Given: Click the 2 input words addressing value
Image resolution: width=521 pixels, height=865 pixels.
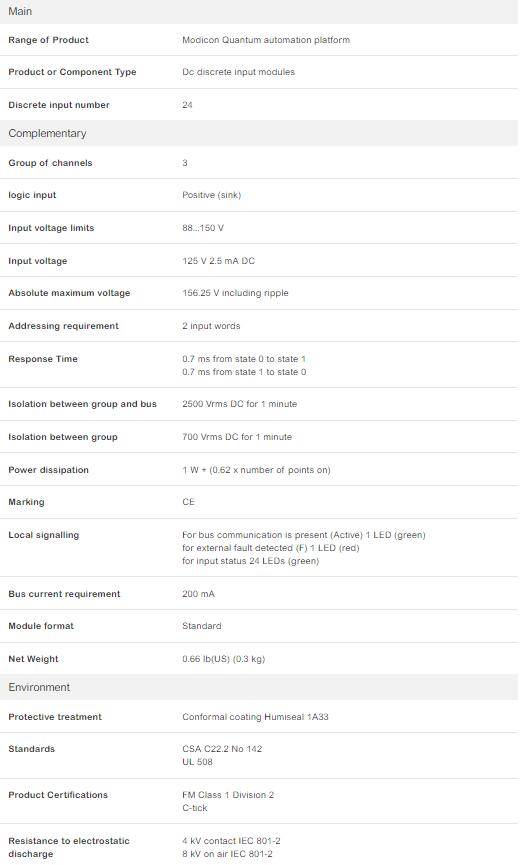Looking at the screenshot, I should point(211,326).
